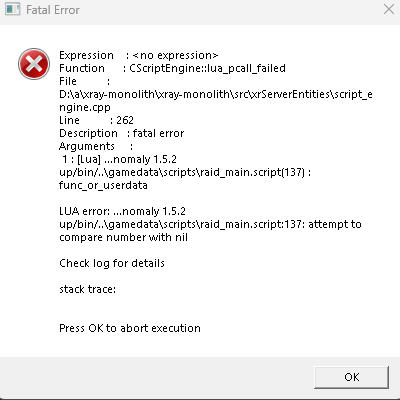Click the red error X icon
This screenshot has height=400, width=400.
34,64
